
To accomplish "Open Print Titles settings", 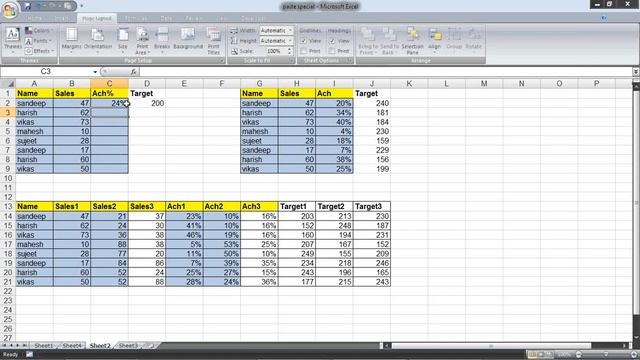I will point(213,41).
